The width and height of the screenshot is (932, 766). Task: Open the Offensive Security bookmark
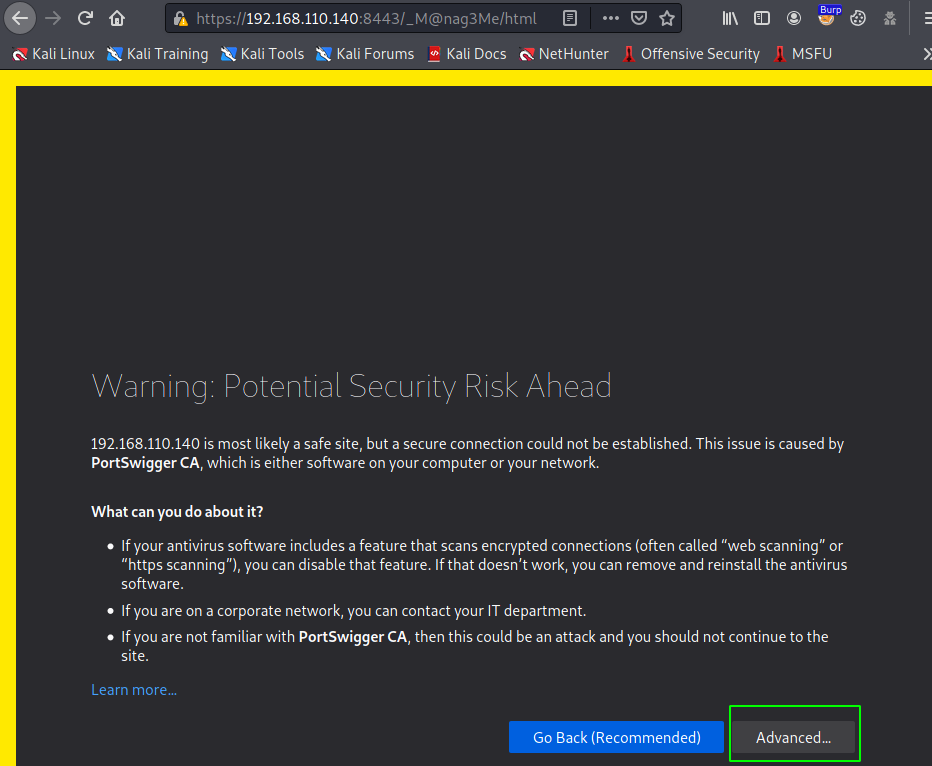[x=690, y=54]
